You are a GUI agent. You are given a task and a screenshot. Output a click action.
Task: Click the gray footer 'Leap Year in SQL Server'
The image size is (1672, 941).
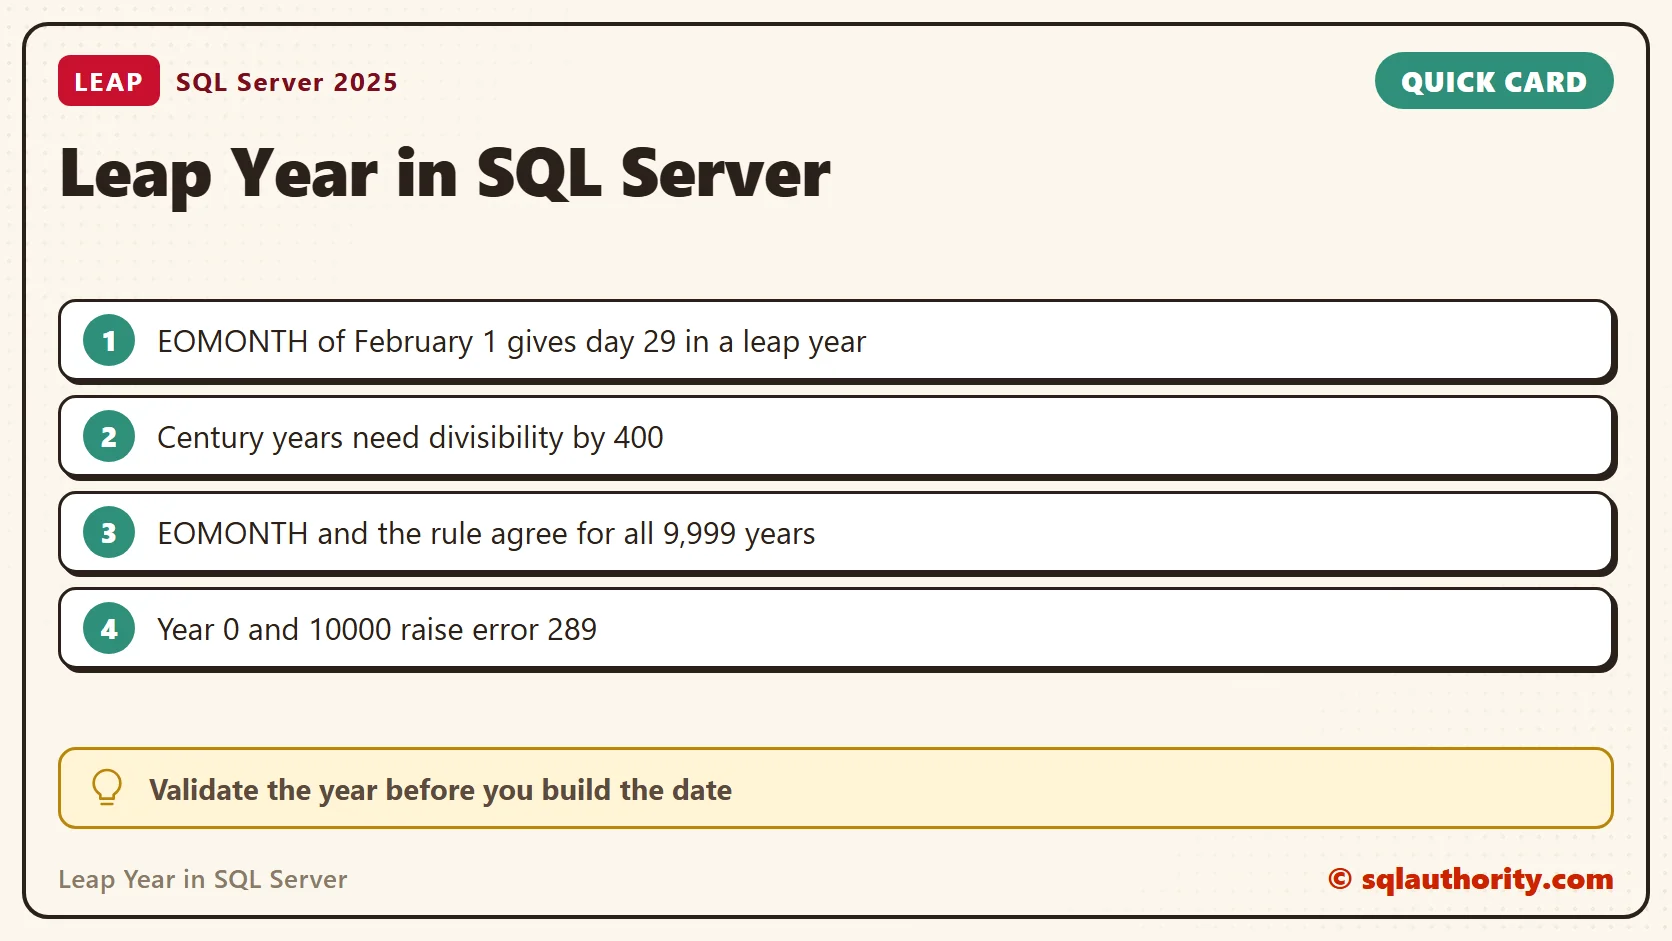coord(203,879)
